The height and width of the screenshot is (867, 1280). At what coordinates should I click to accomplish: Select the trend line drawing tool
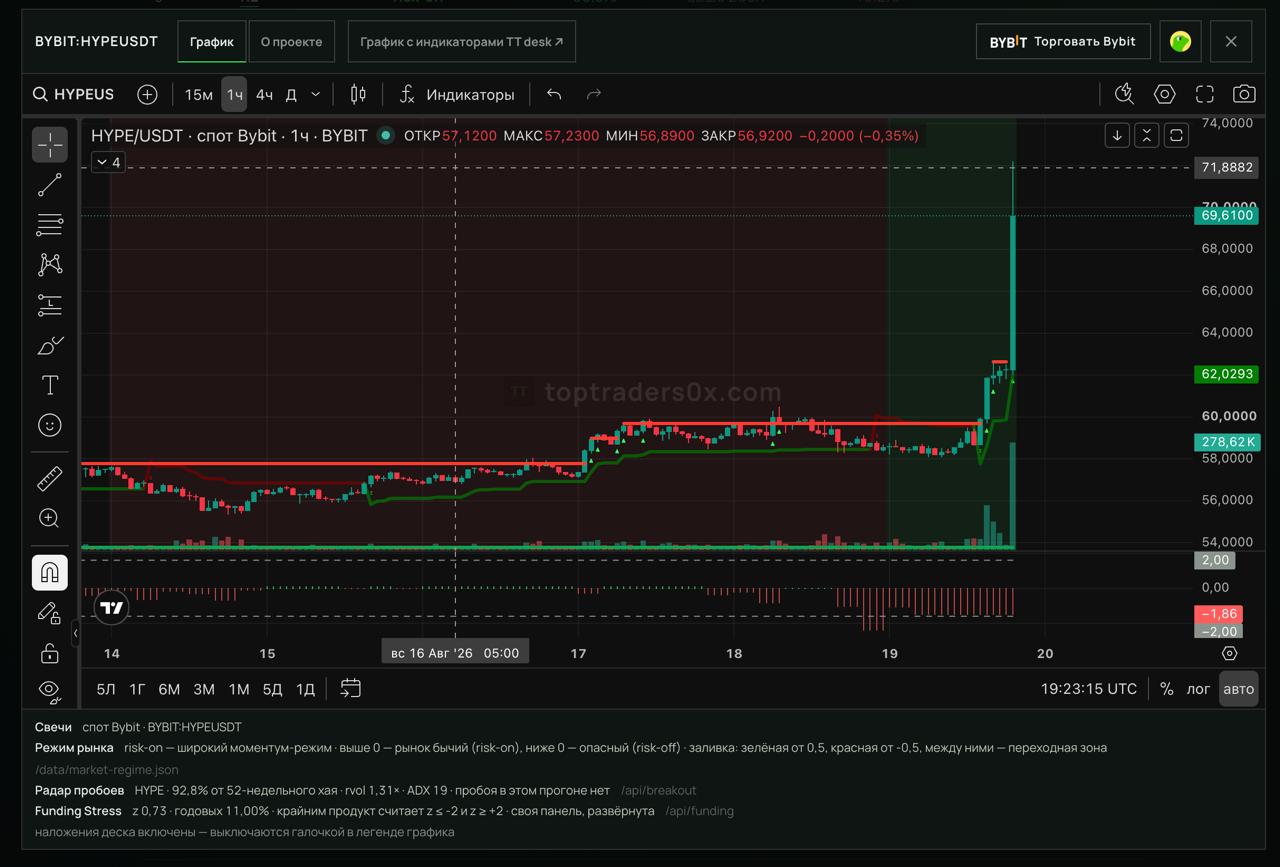point(50,185)
